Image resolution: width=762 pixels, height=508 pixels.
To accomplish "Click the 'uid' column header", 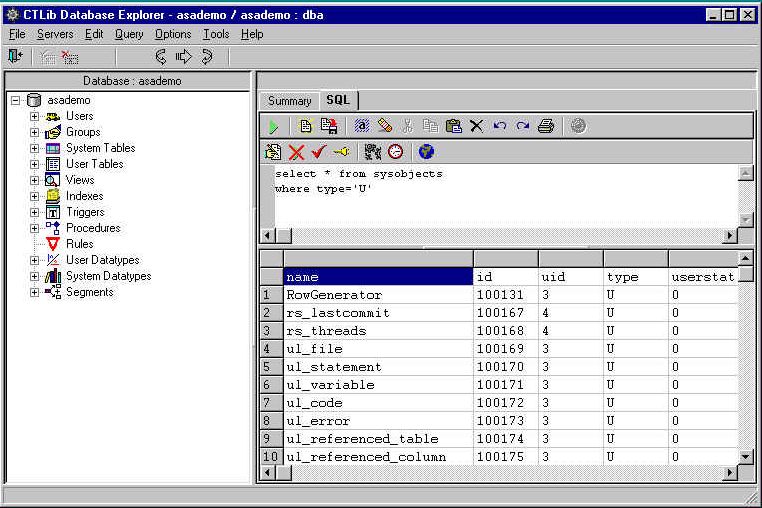I will [x=571, y=277].
